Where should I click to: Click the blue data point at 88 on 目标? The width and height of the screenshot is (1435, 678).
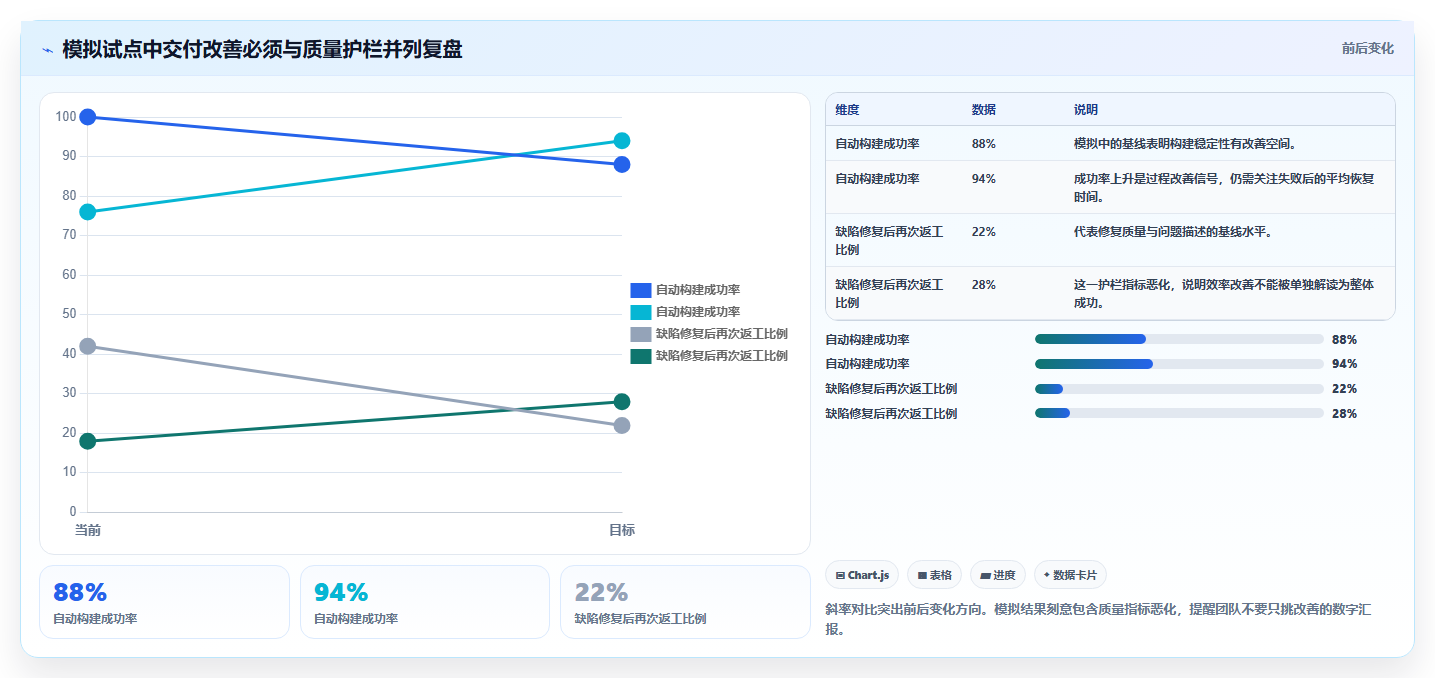point(622,164)
